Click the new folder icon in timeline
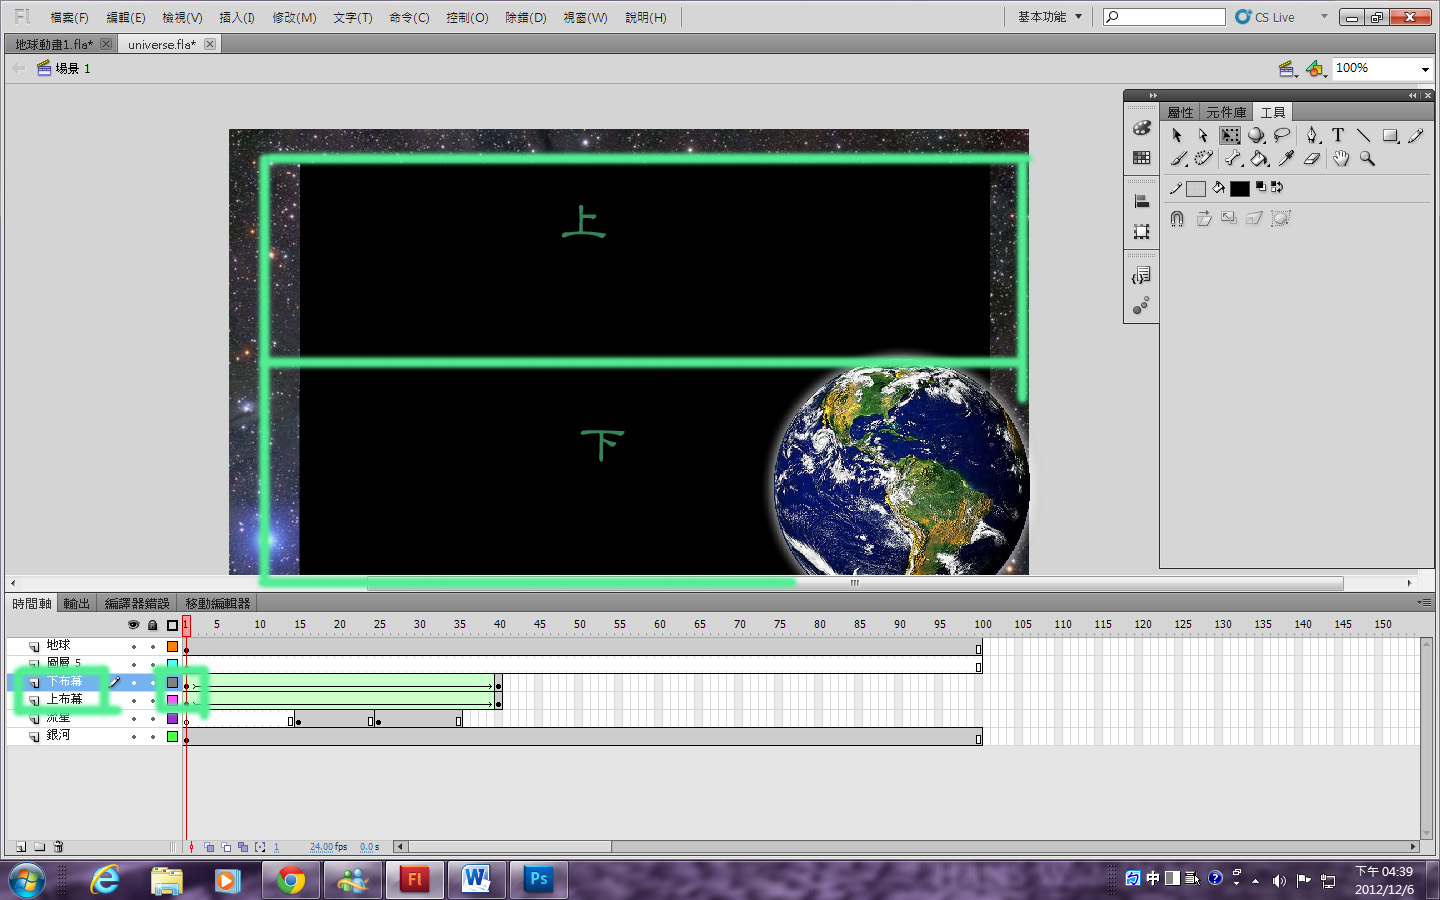 (x=40, y=847)
